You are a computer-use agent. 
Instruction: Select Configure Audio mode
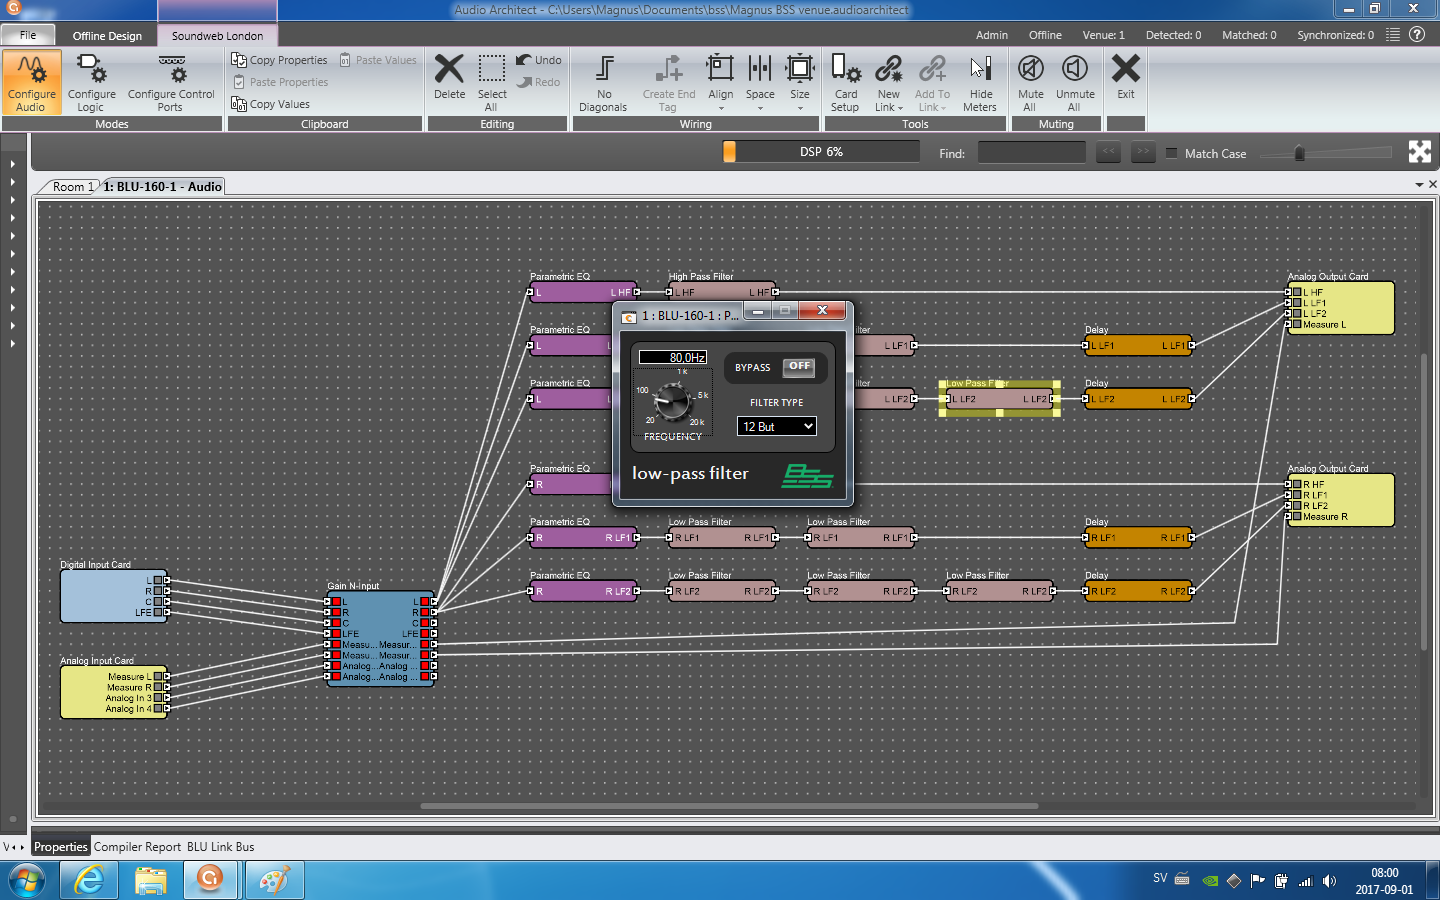click(31, 82)
